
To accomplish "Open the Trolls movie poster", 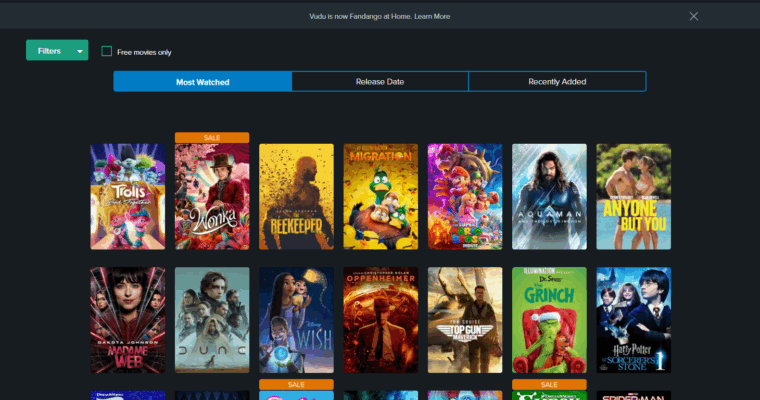I will (x=128, y=196).
